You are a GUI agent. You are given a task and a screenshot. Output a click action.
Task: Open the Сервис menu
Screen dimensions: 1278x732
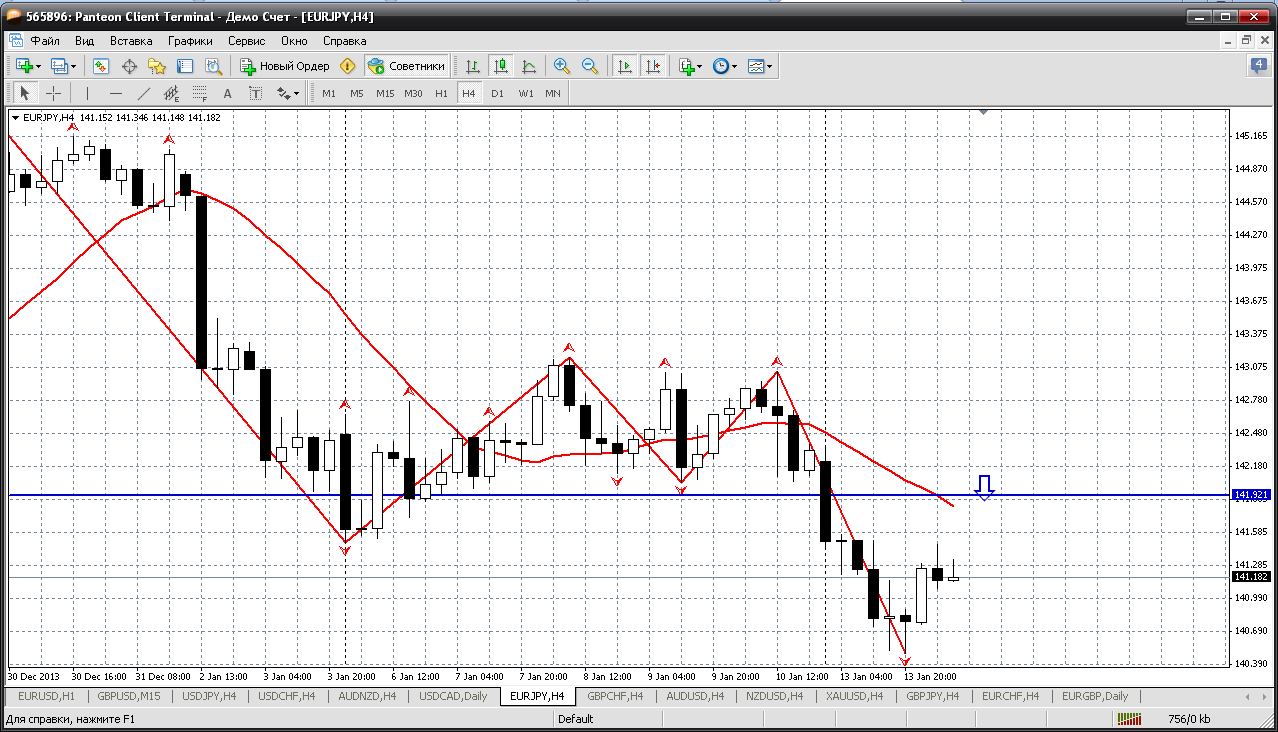[x=246, y=41]
